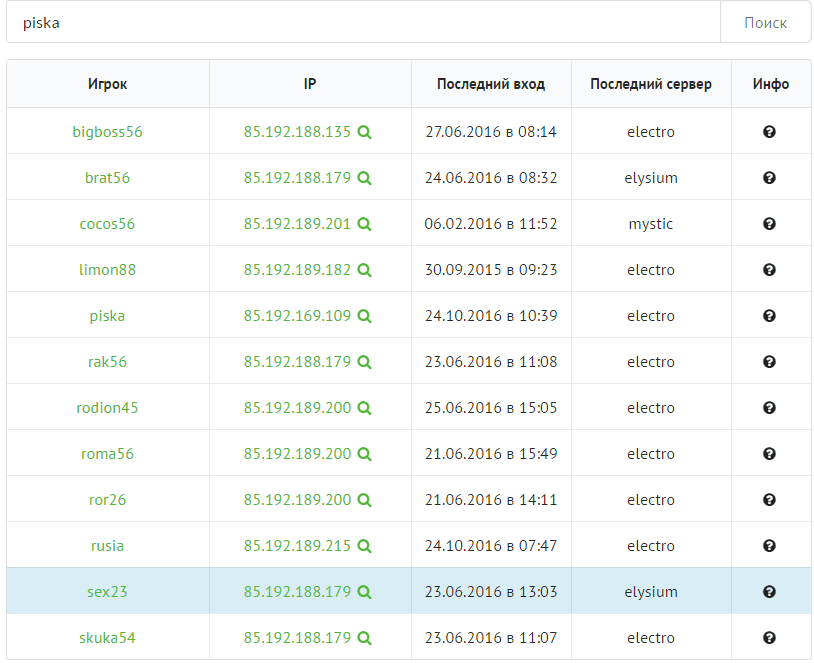Click the Последний сервер column header
Viewport: 814px width, 663px height.
coord(651,84)
